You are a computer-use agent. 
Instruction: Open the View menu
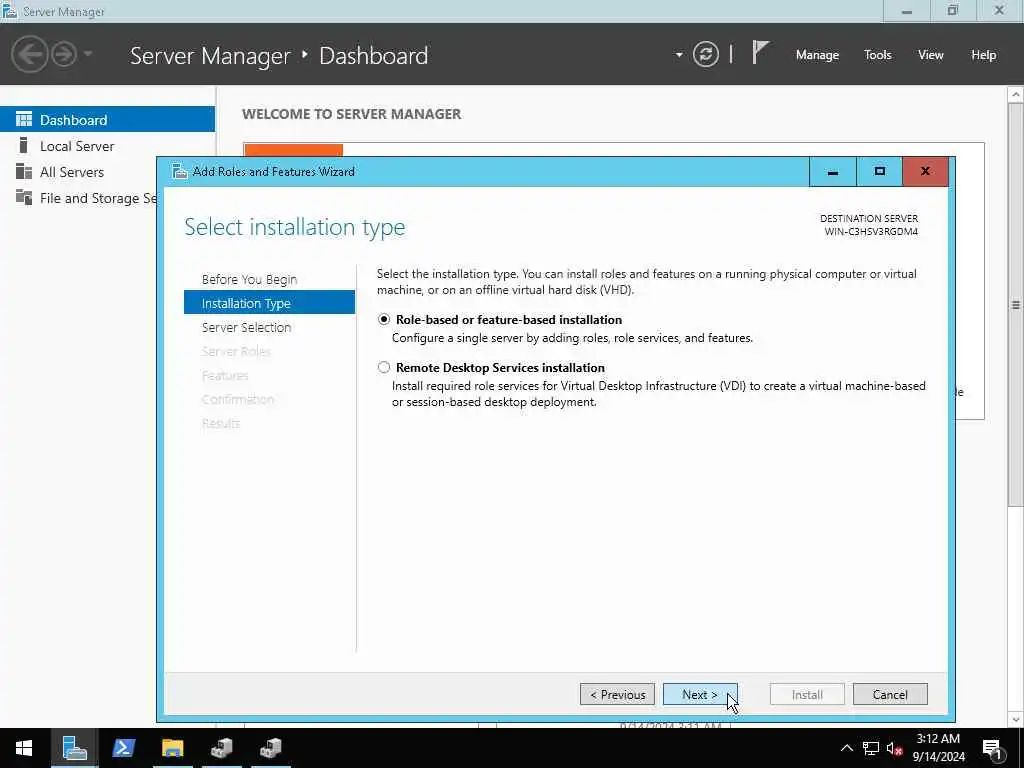click(x=930, y=55)
